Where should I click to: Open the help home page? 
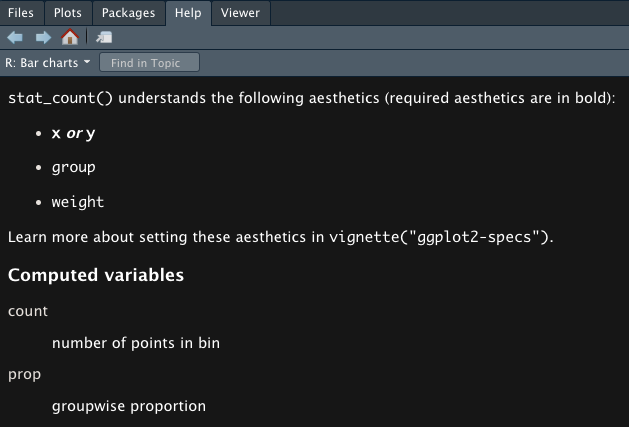tap(69, 38)
